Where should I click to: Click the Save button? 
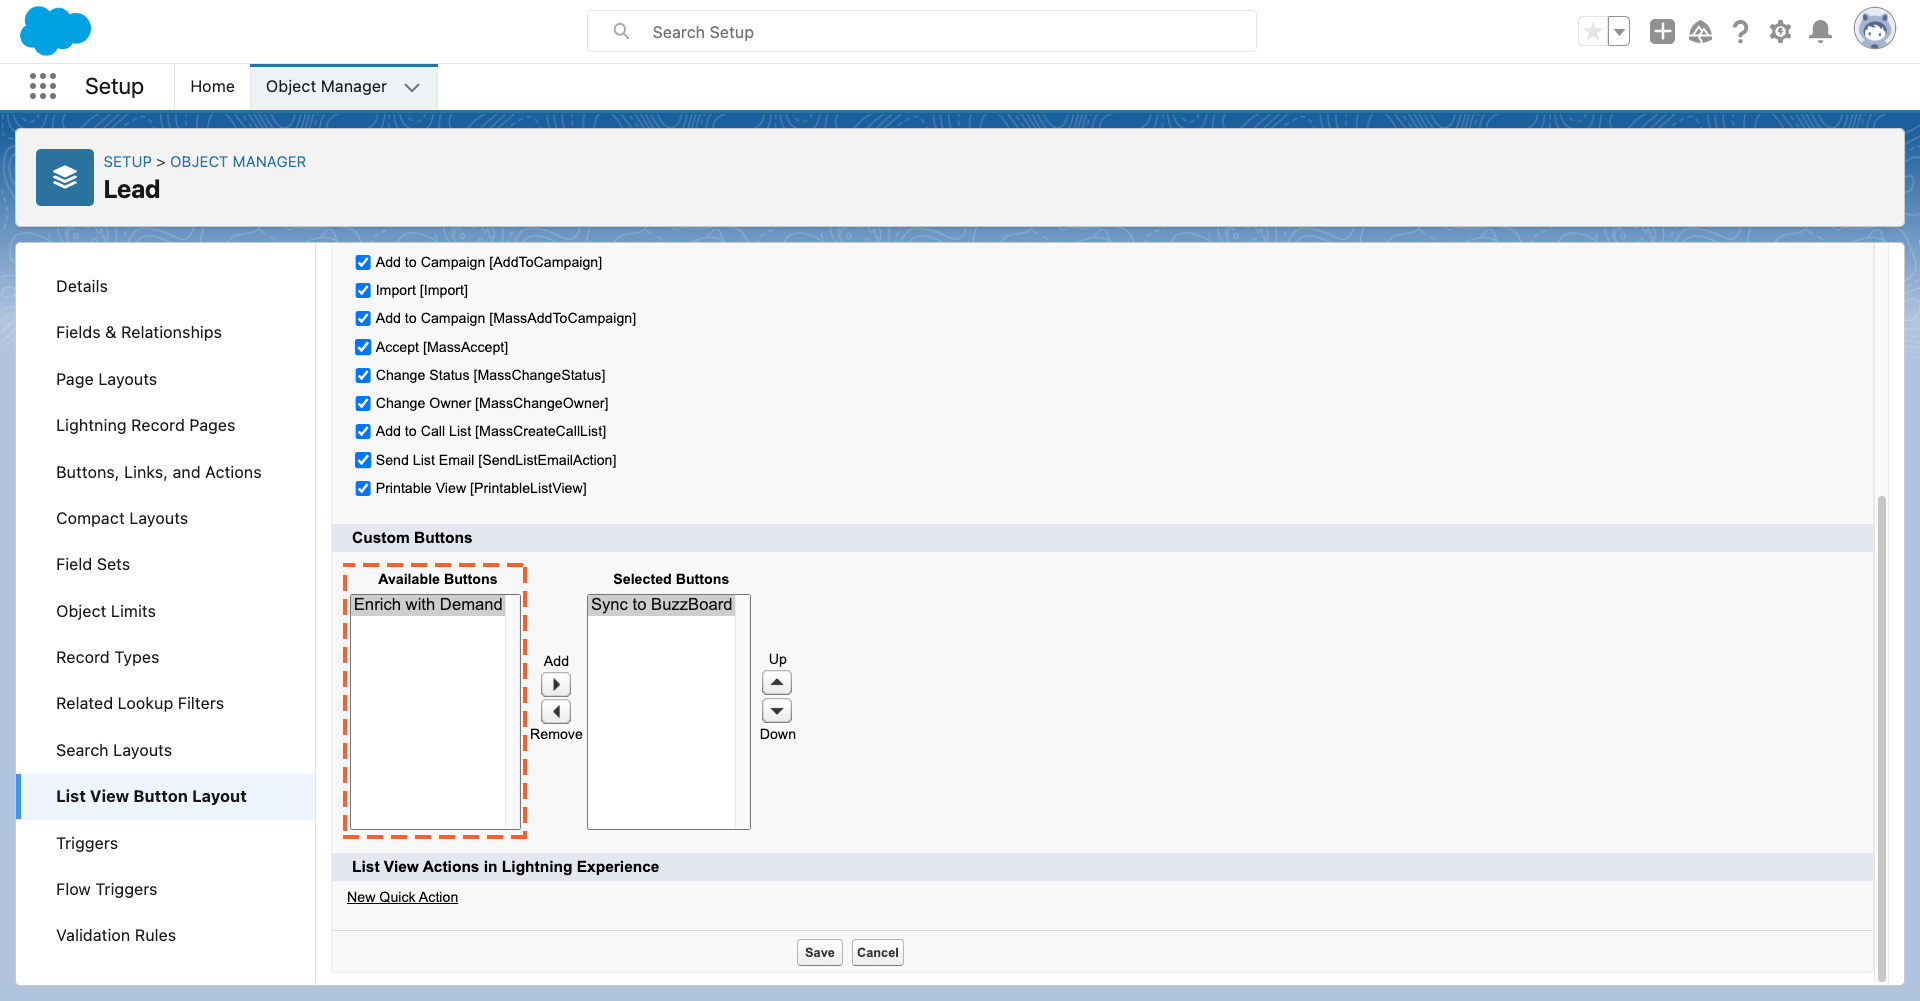point(820,953)
